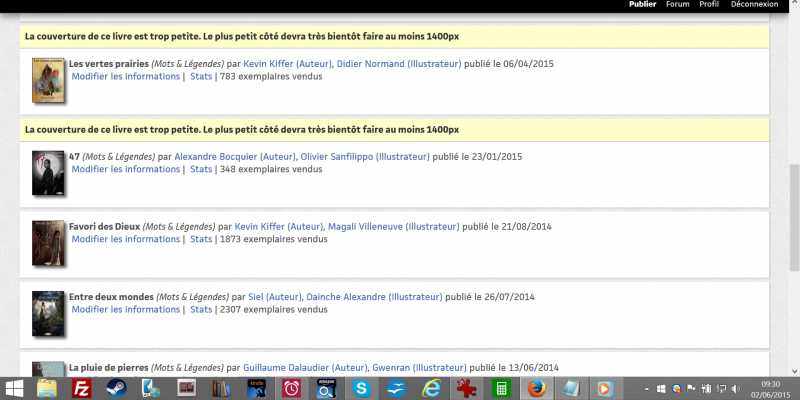Screen dimensions: 800x400
Task: Open the Publier menu item
Action: (x=642, y=5)
